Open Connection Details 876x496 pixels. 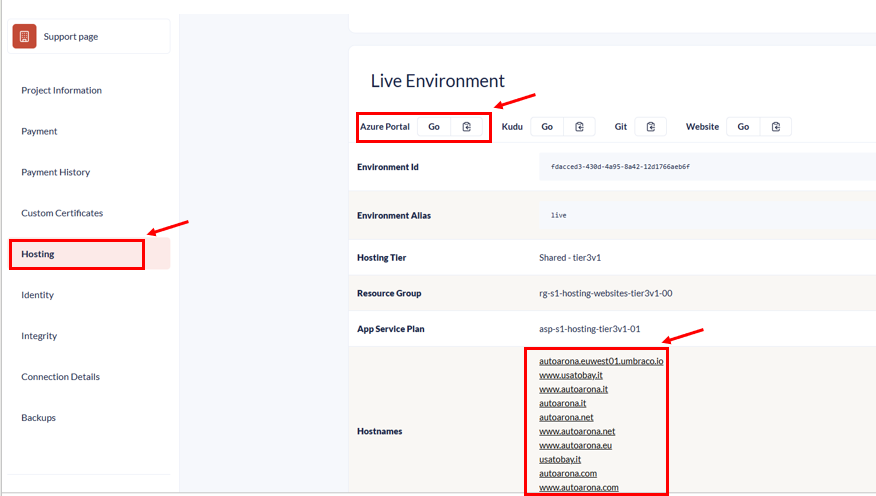tap(61, 378)
